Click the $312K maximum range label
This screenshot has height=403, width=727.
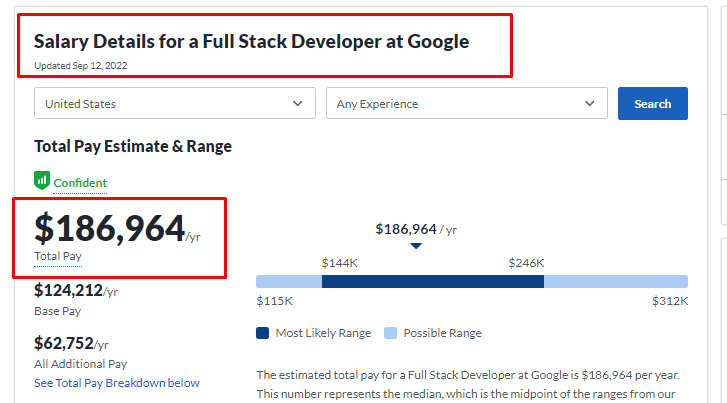pos(670,301)
